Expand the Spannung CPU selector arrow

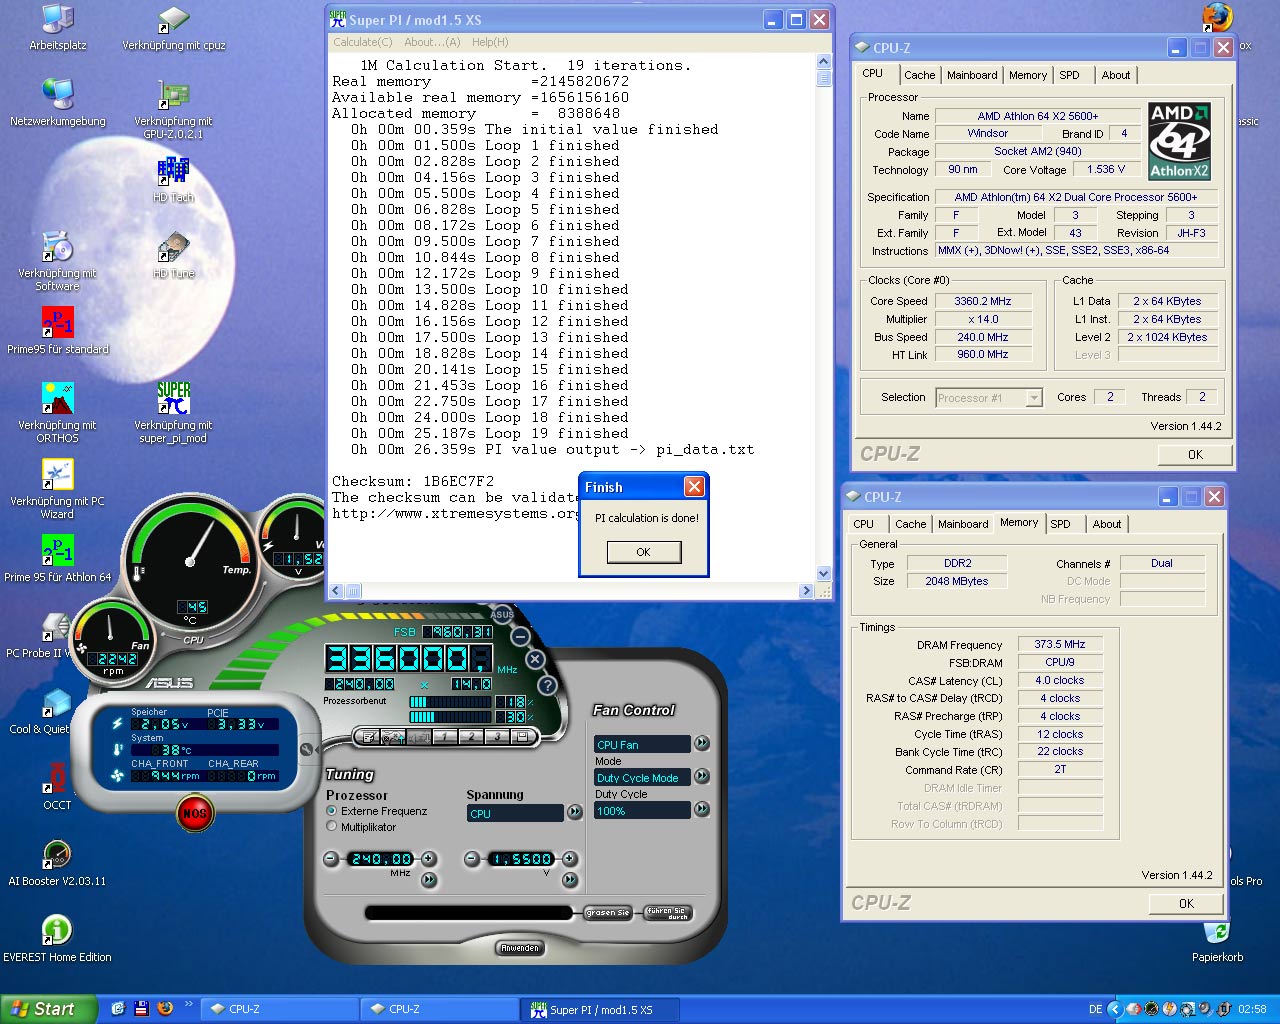574,812
